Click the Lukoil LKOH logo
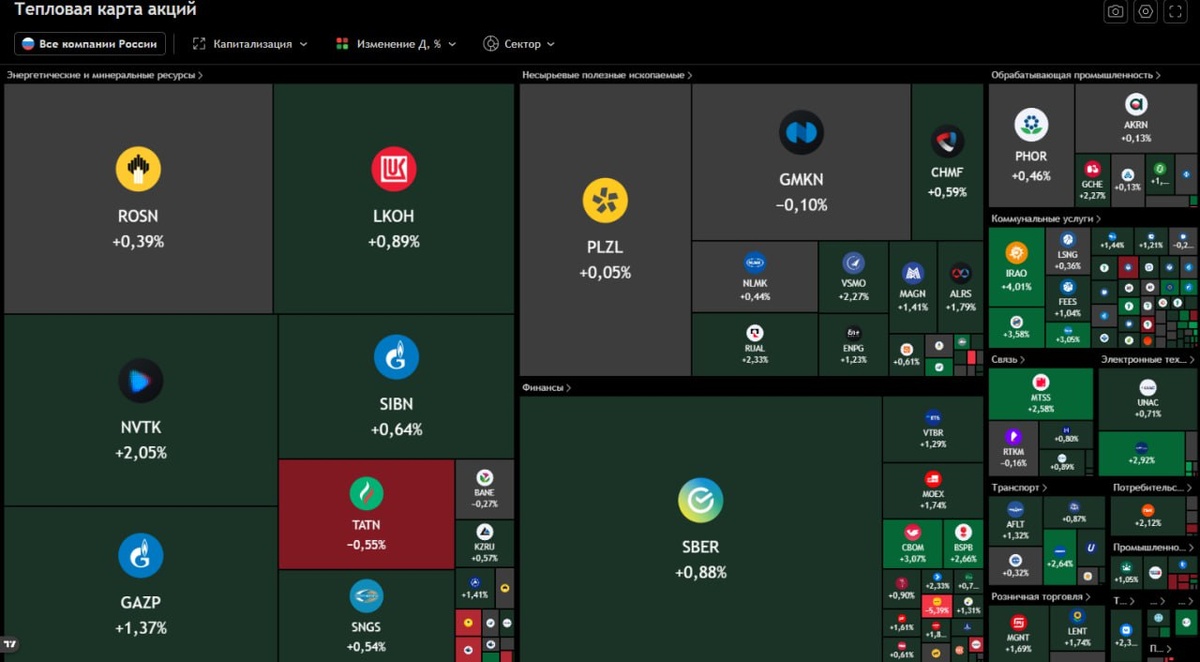This screenshot has height=662, width=1200. coord(394,169)
